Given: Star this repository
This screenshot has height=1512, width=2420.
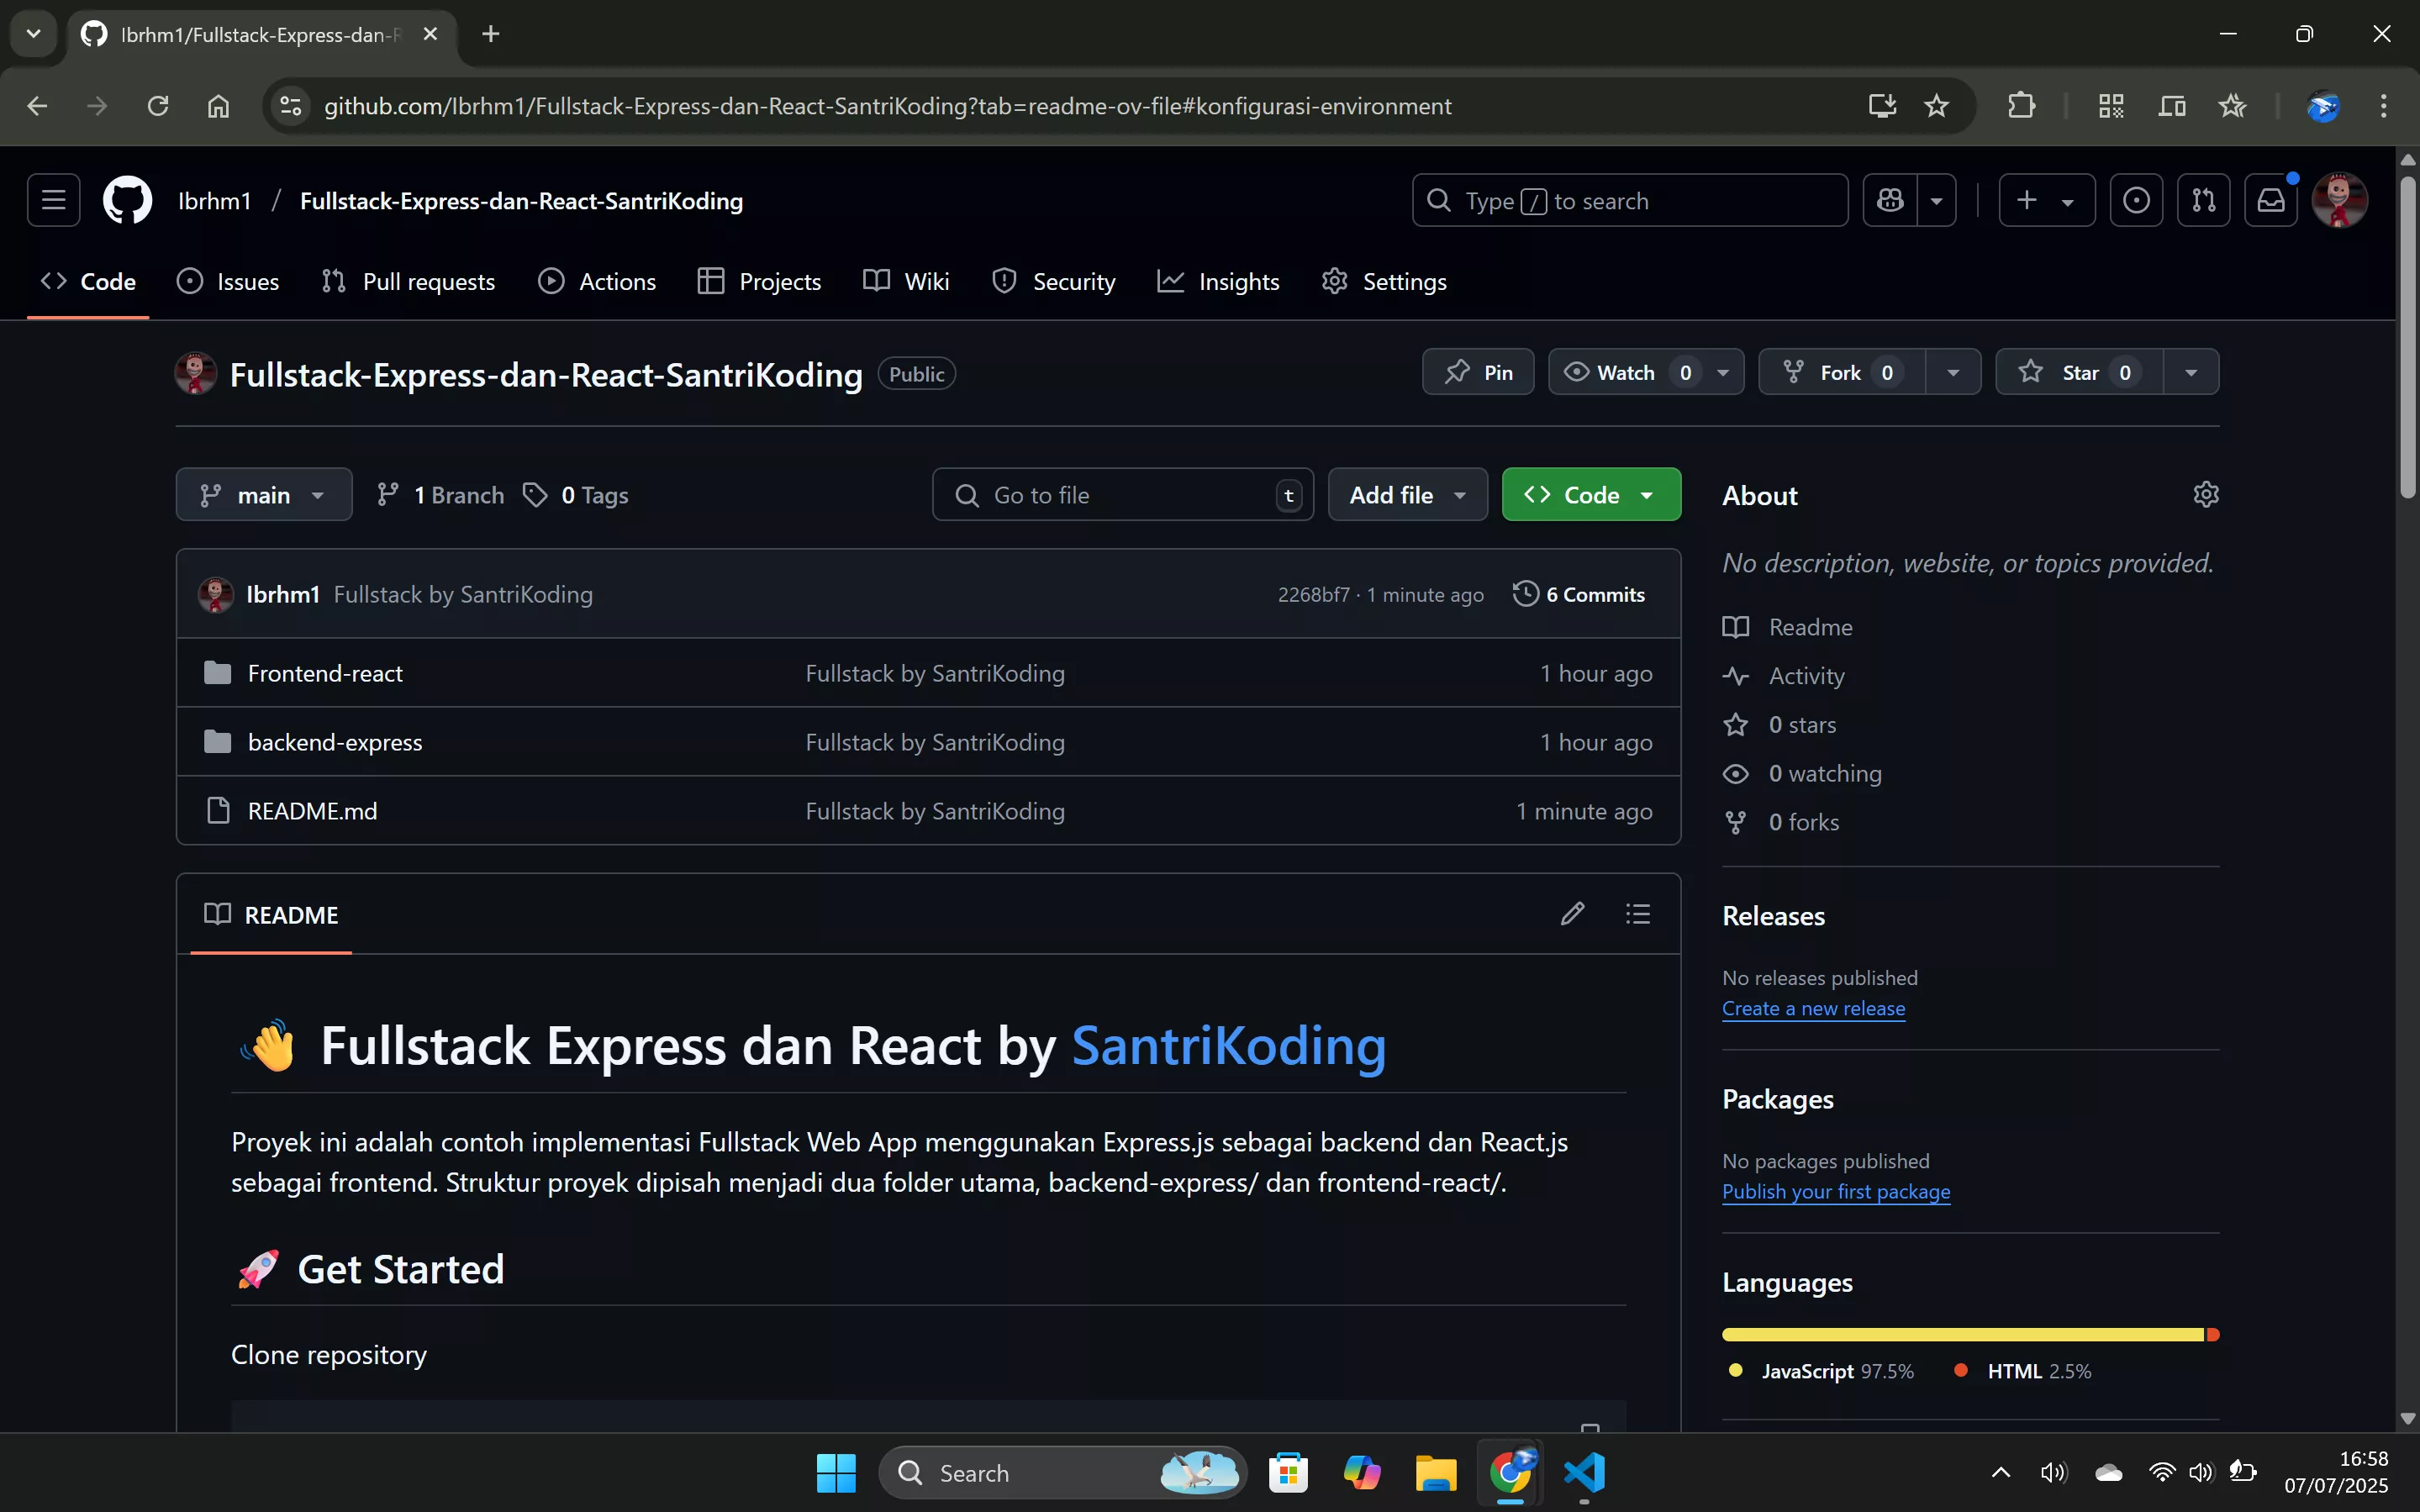Looking at the screenshot, I should point(2079,372).
